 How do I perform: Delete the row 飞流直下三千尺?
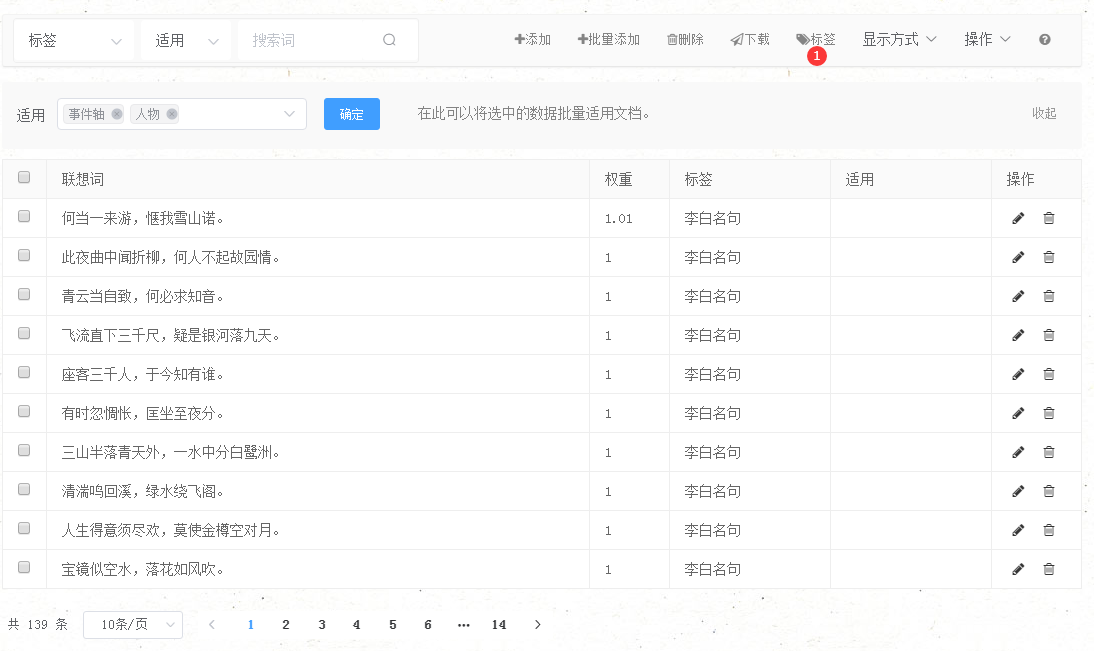[1049, 336]
